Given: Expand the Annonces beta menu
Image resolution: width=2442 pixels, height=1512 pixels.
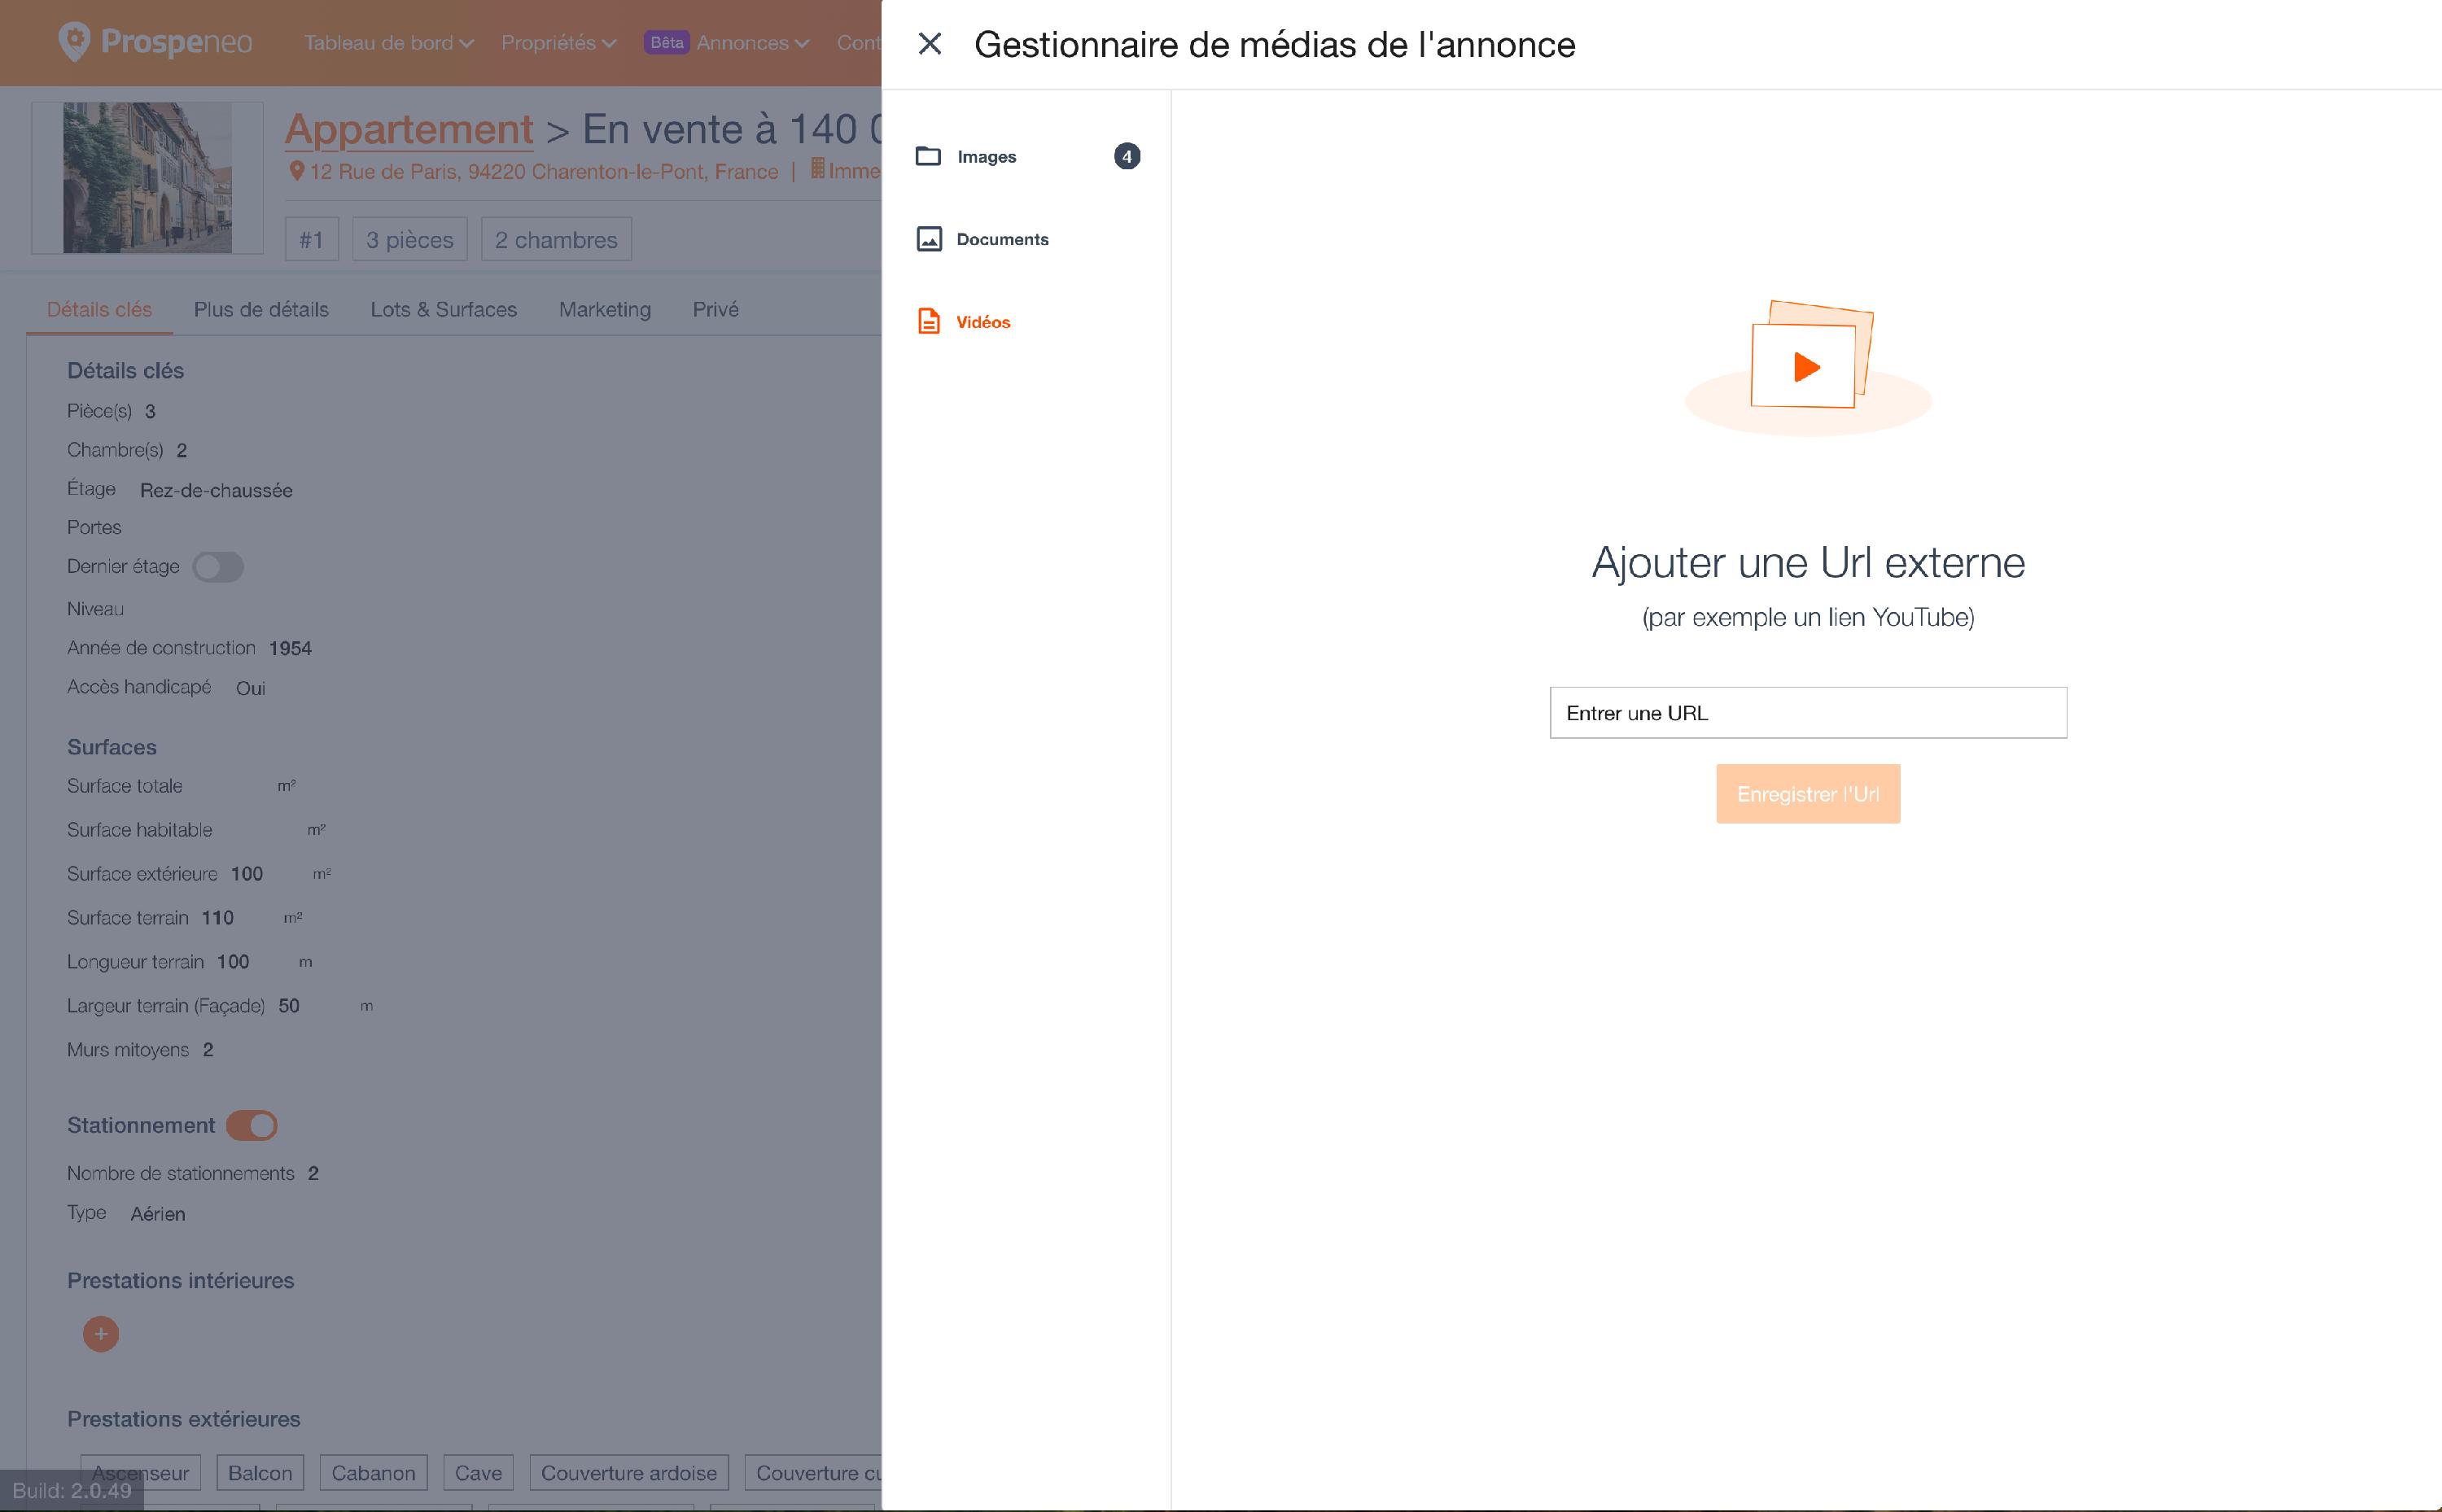Looking at the screenshot, I should [751, 43].
